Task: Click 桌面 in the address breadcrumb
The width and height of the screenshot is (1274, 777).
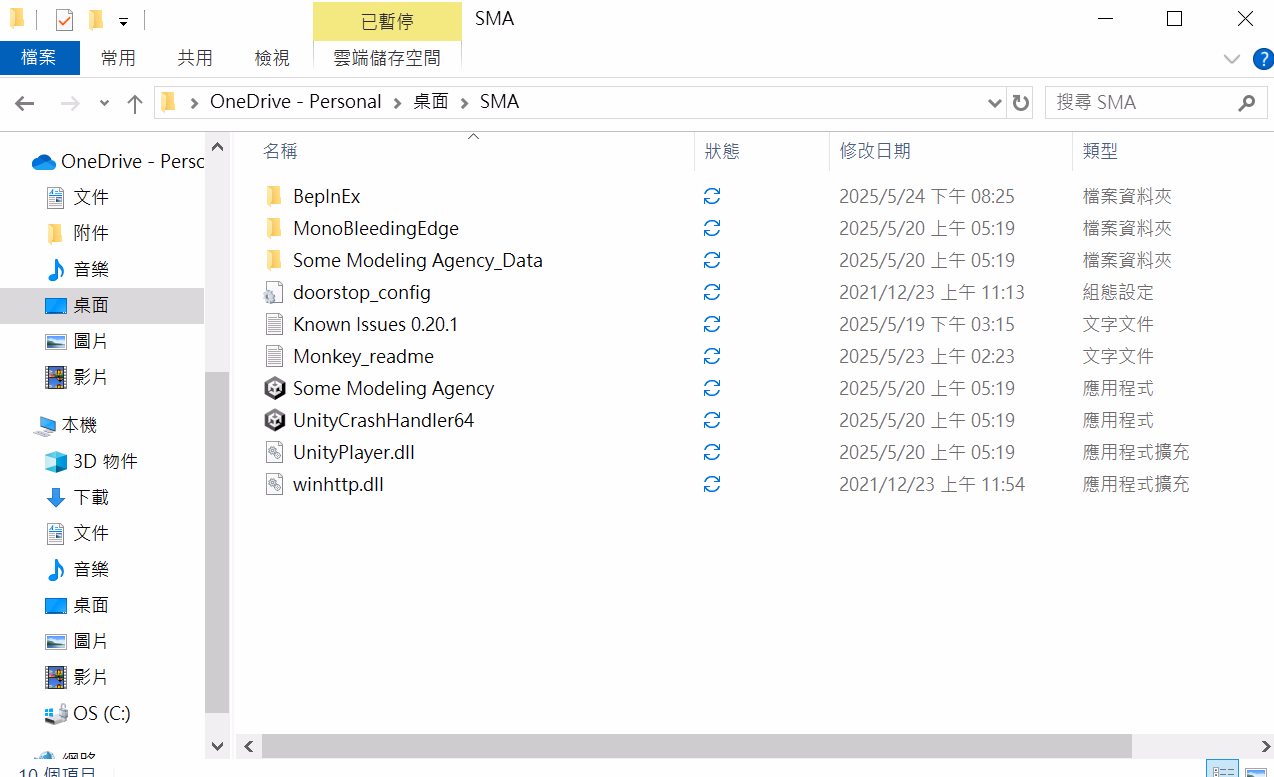Action: click(431, 102)
